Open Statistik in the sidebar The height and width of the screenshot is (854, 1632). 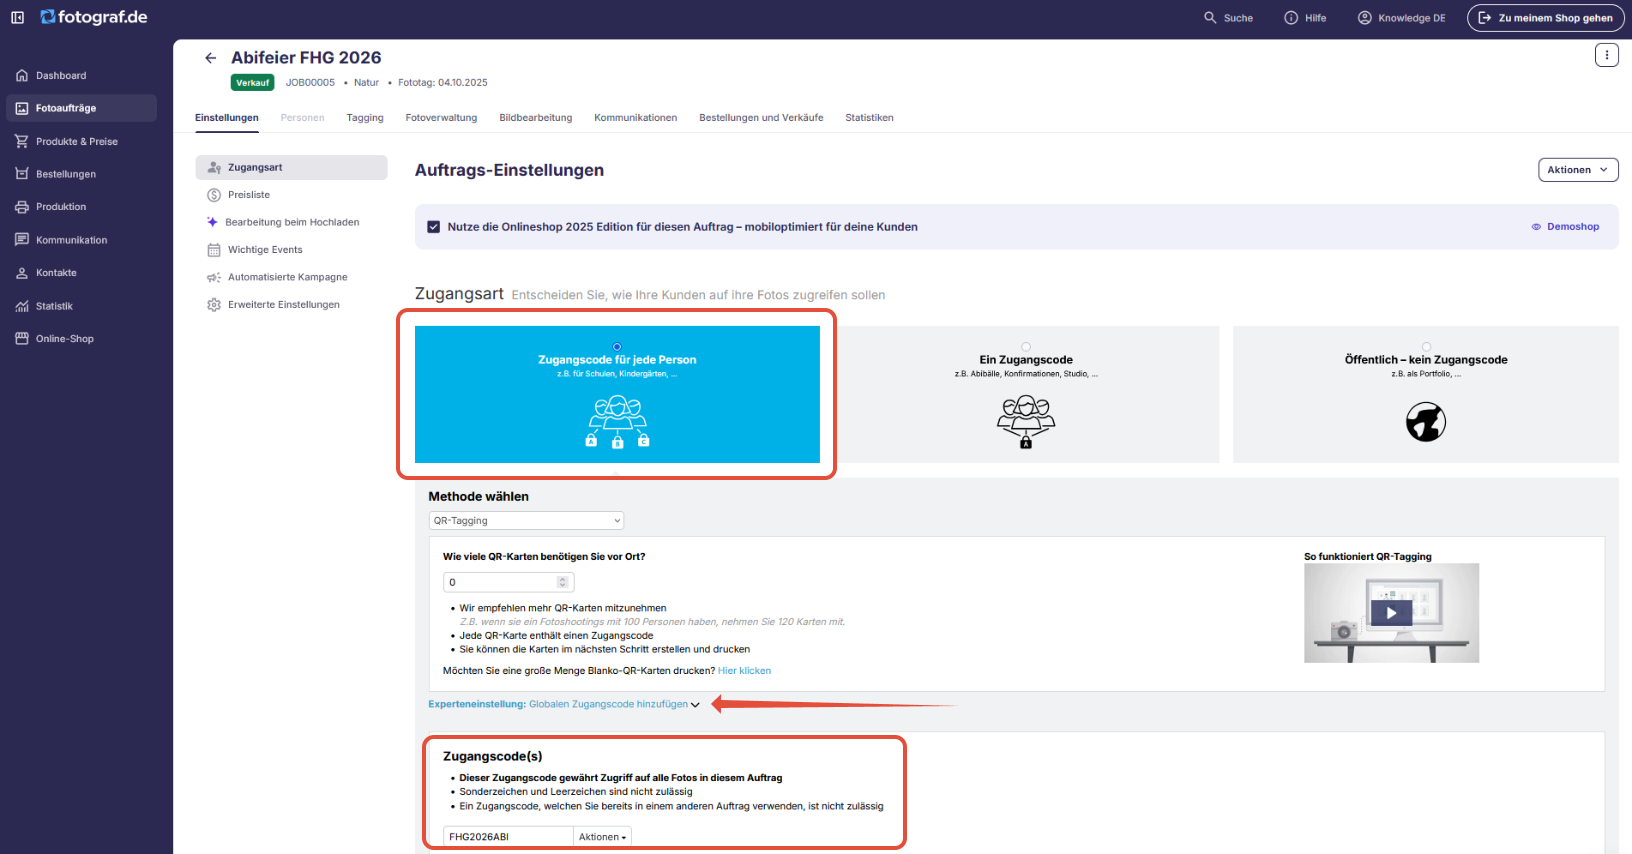54,306
